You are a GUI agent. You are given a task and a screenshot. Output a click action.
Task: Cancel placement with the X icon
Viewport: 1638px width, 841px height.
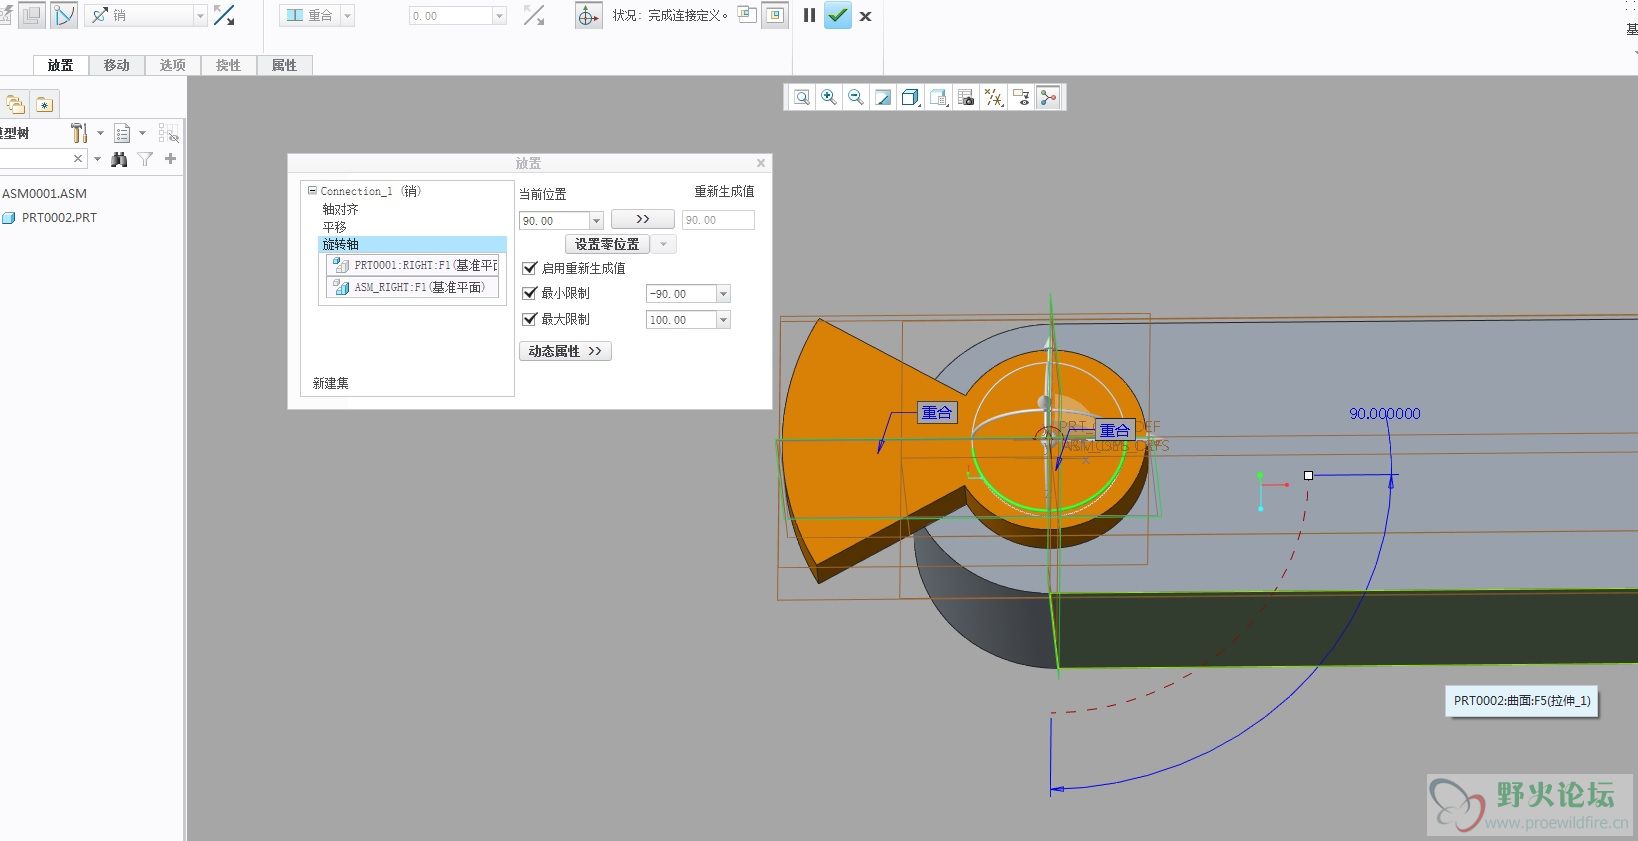[866, 16]
